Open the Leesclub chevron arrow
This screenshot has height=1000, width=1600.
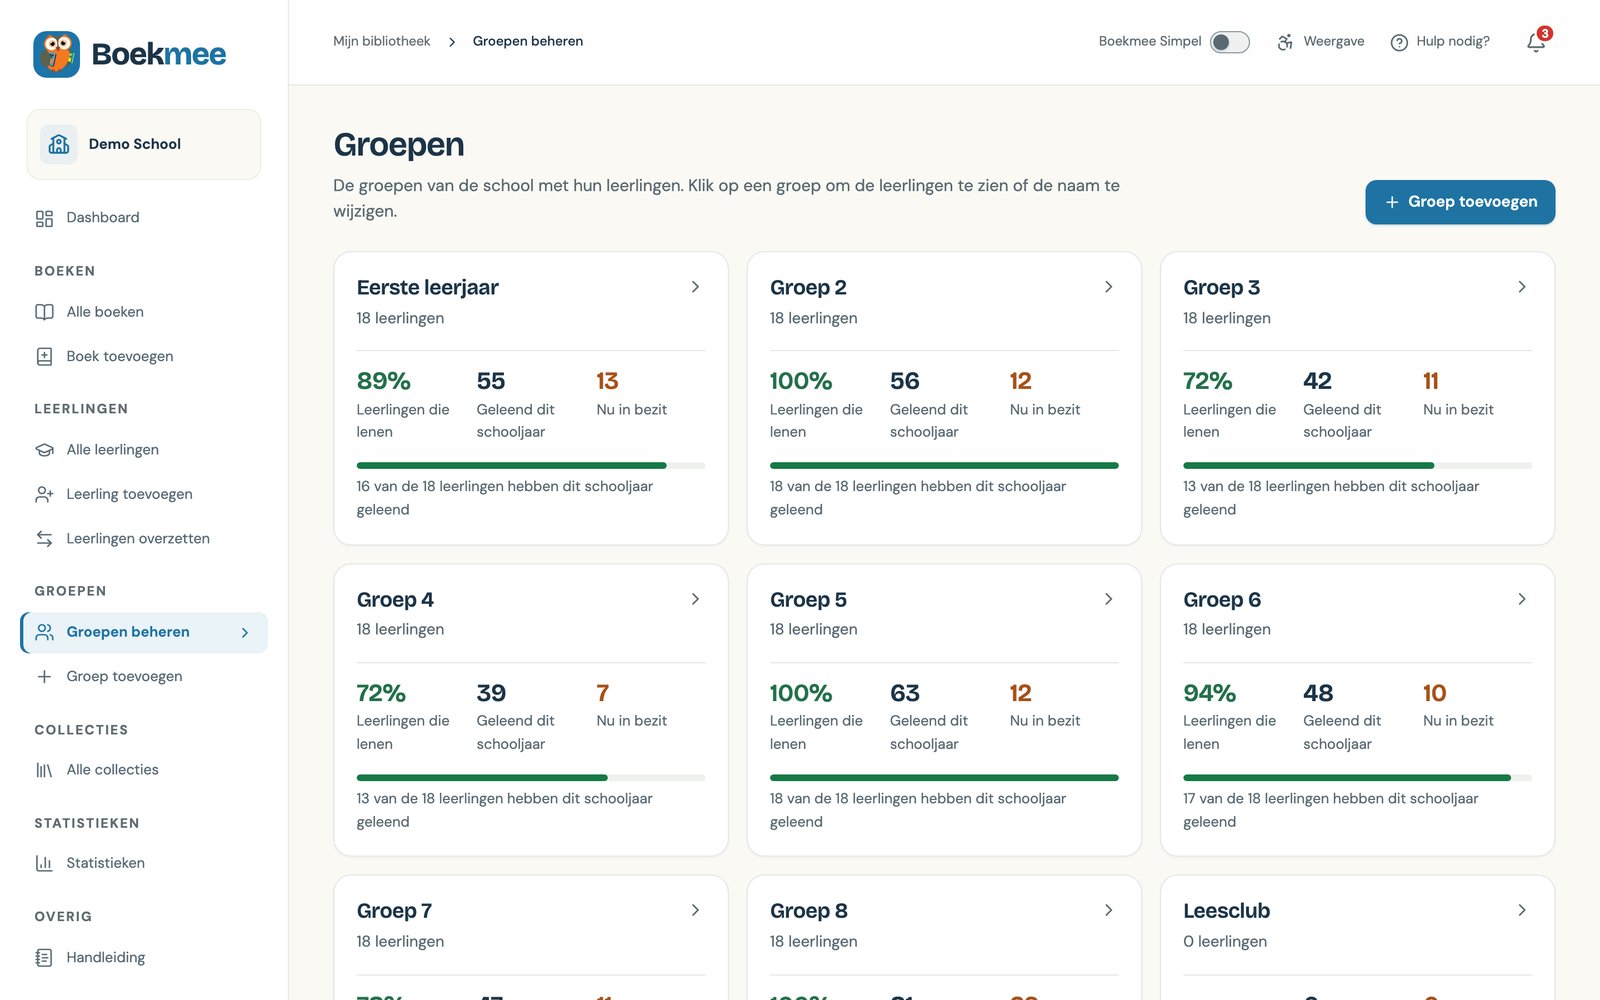pos(1522,910)
